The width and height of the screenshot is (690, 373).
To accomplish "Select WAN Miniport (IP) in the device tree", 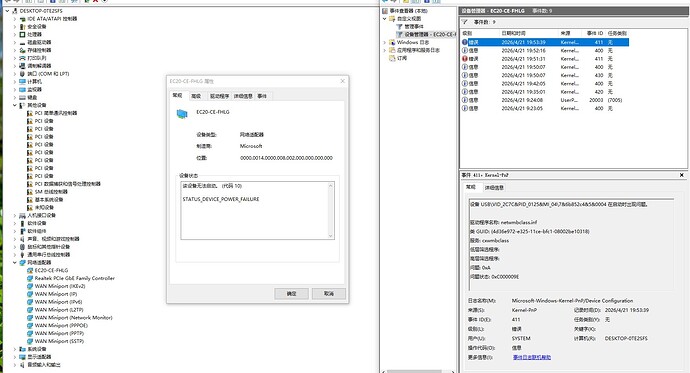I will point(56,294).
